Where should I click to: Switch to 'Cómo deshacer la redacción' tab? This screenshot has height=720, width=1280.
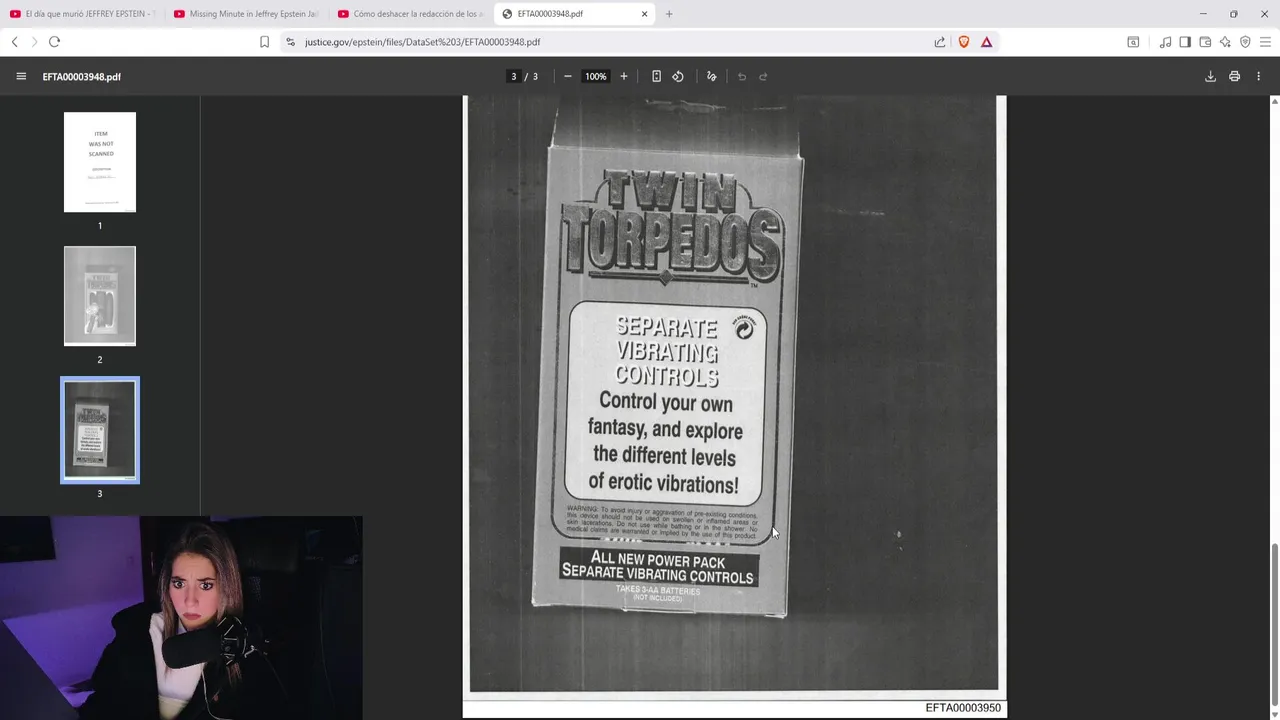click(410, 14)
